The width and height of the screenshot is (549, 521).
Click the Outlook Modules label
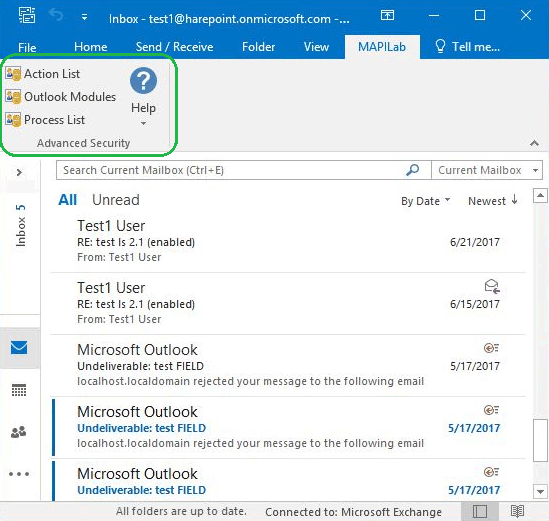[70, 97]
